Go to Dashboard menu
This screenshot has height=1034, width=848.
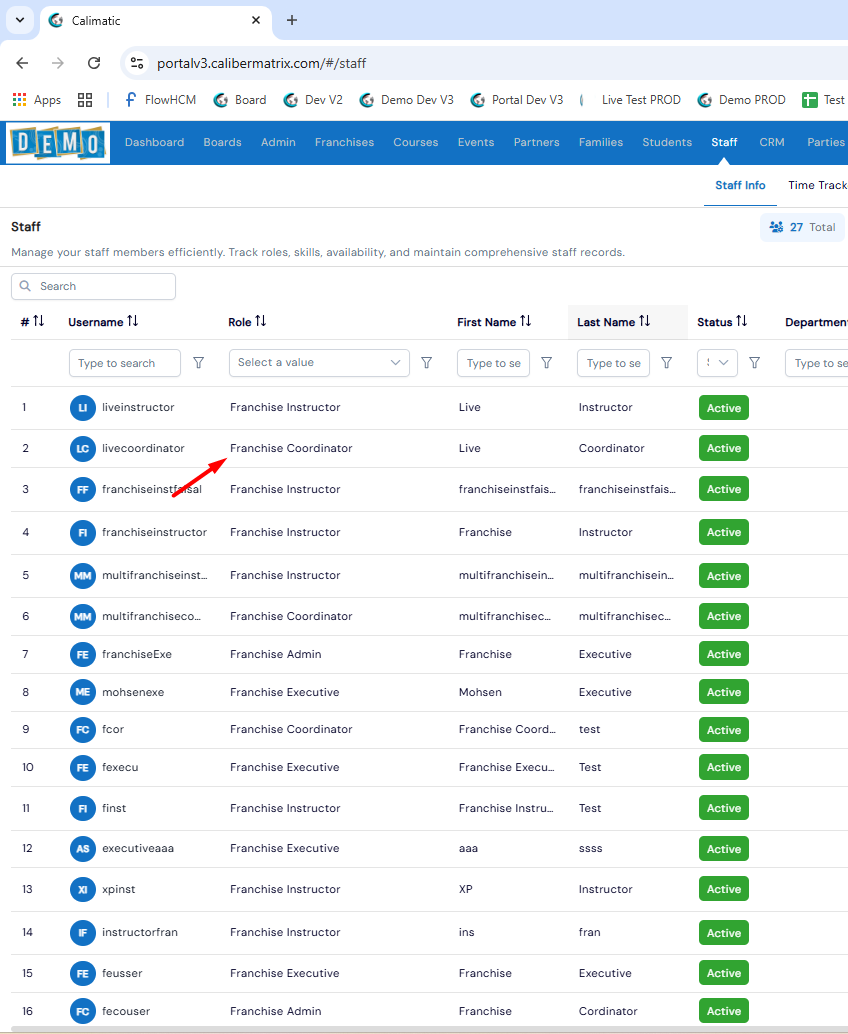pos(154,142)
